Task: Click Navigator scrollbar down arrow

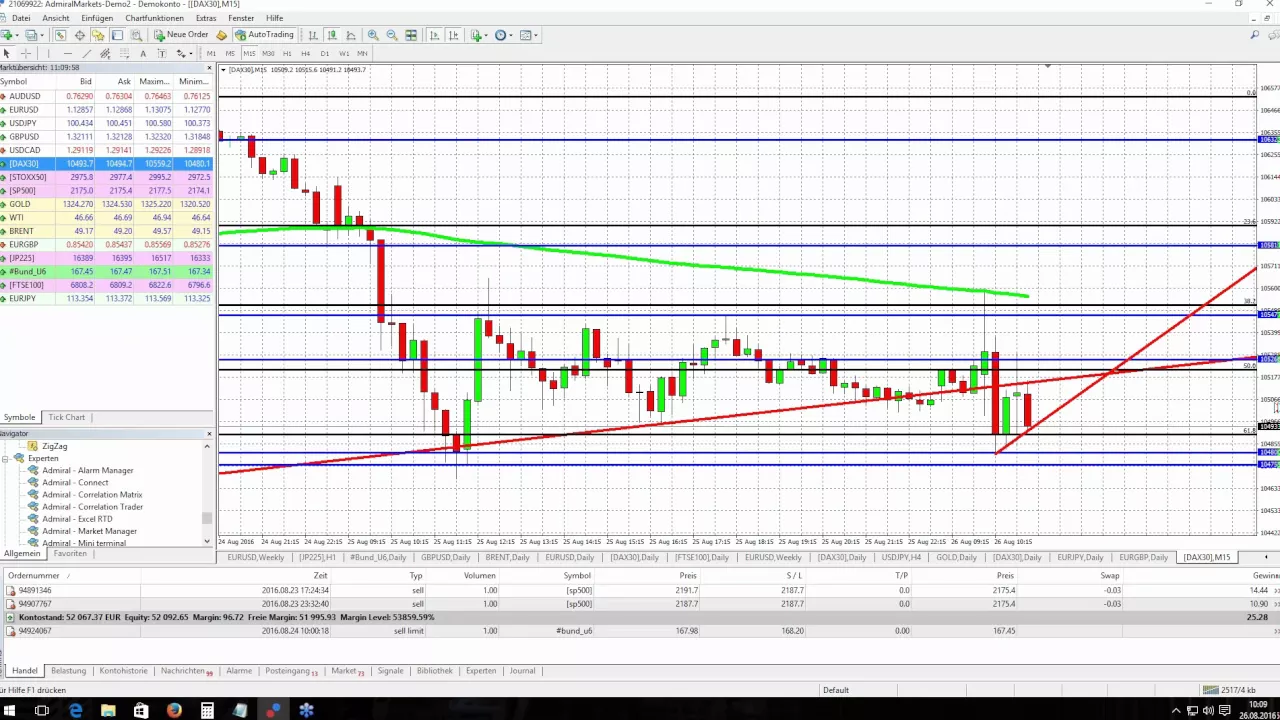Action: pos(207,542)
